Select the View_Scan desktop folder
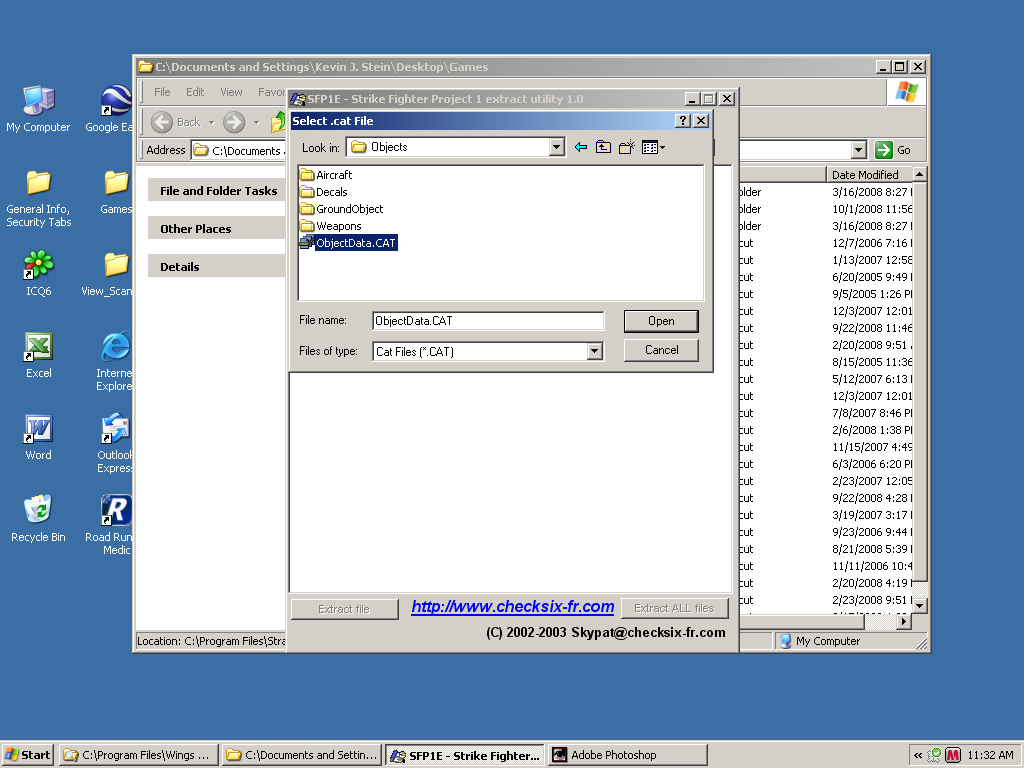Screen dimensions: 1024x768 [x=107, y=274]
